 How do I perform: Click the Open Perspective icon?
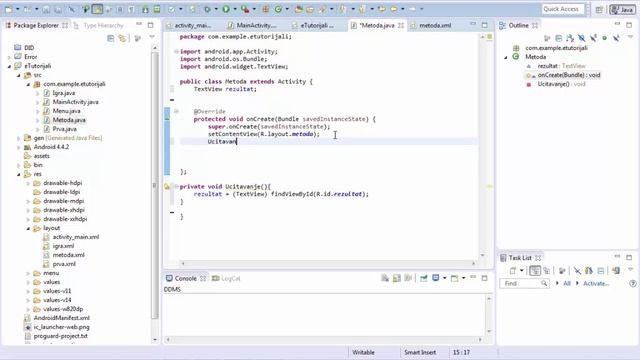click(599, 9)
